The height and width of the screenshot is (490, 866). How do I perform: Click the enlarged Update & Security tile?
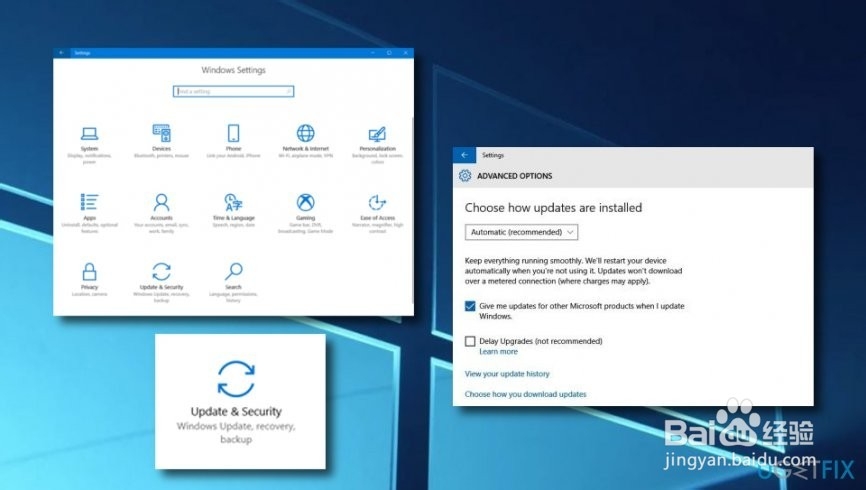[240, 402]
